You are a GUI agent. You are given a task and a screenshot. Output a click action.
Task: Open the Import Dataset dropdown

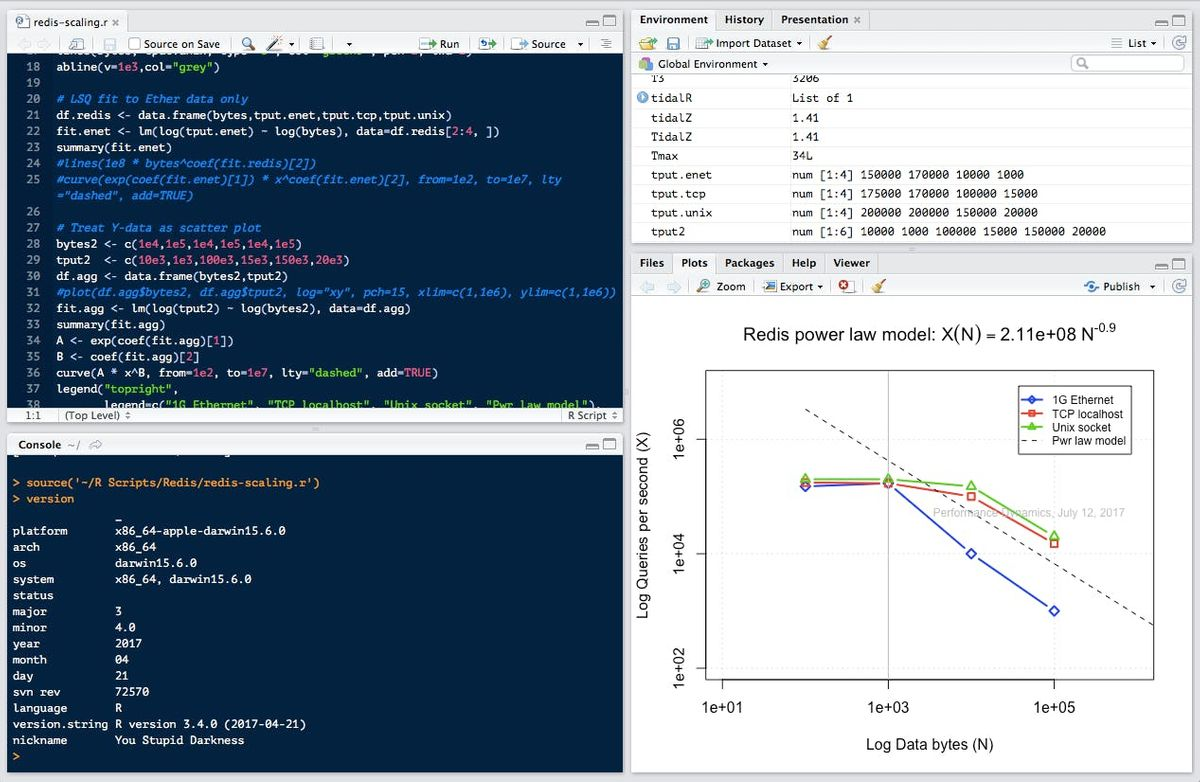point(749,43)
